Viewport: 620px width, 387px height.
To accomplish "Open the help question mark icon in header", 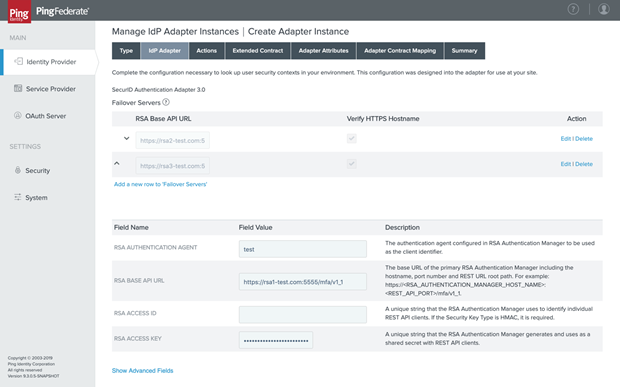I will [573, 9].
